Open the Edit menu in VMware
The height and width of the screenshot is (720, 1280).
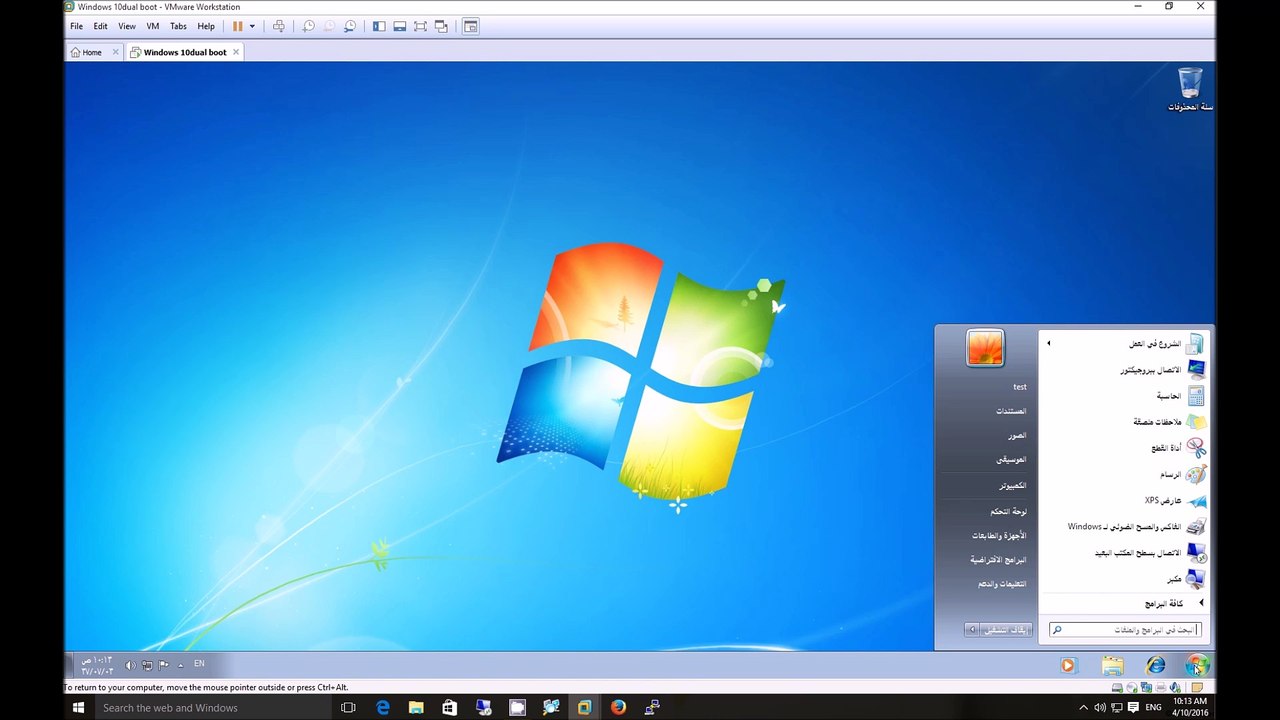101,26
